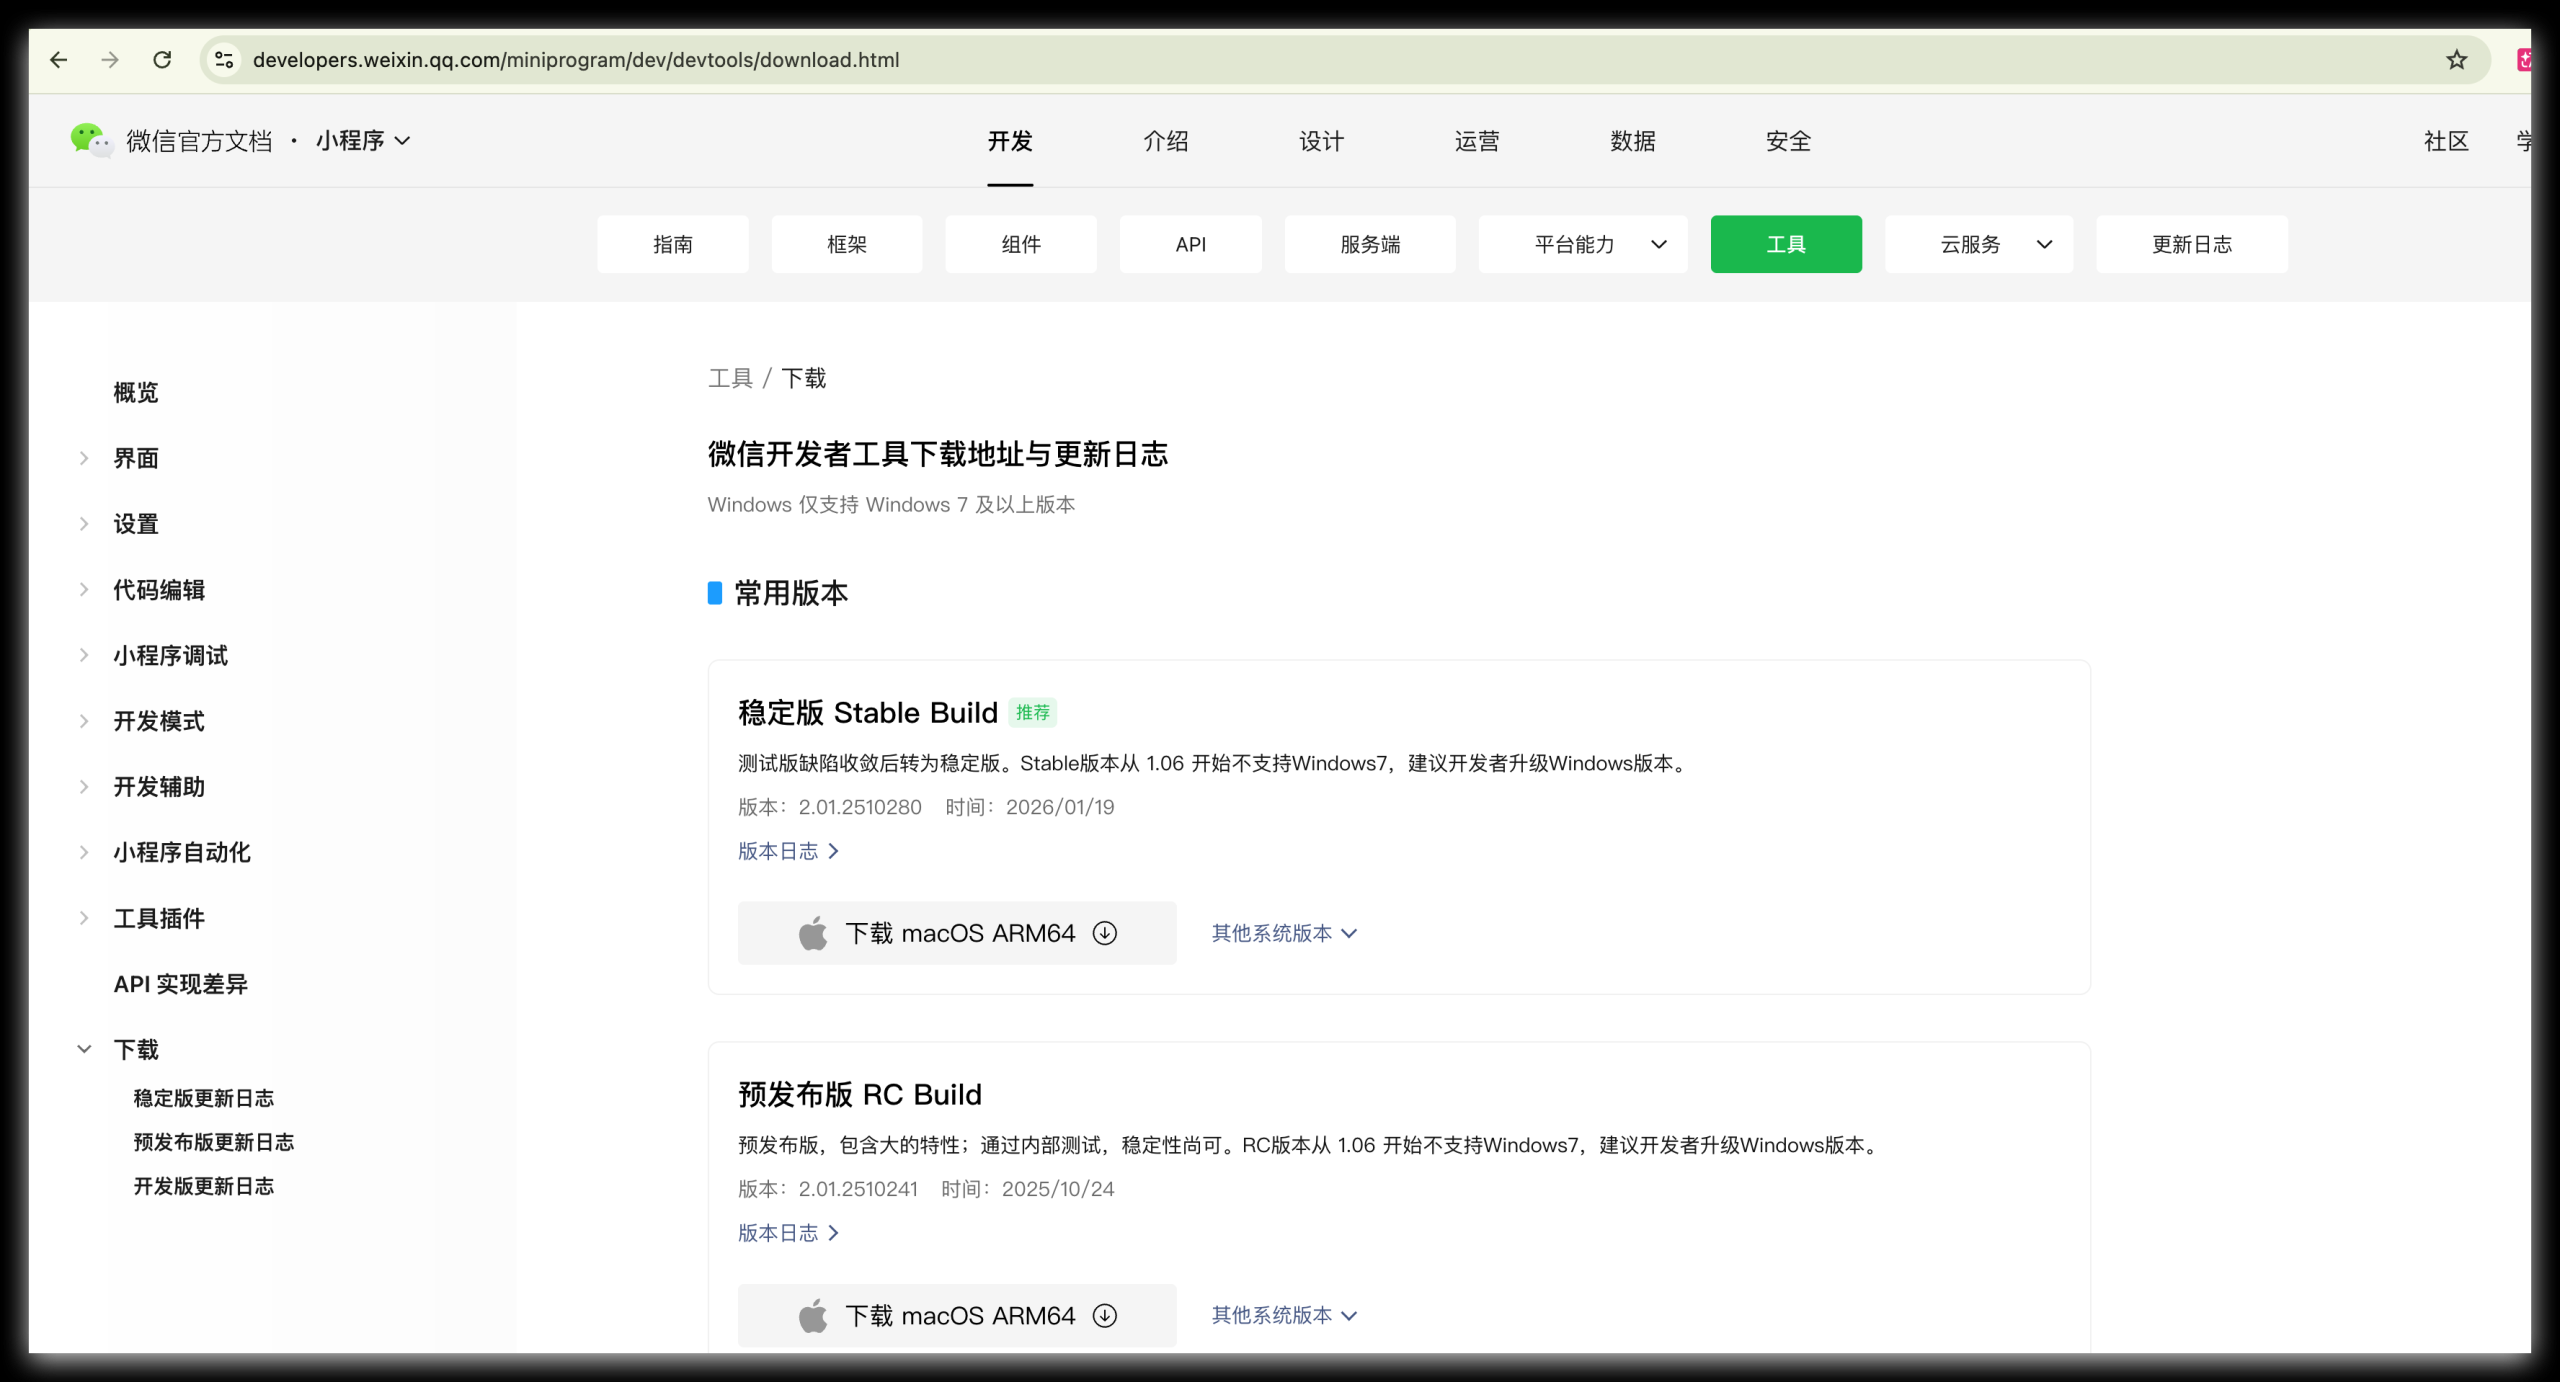Click the browser back arrow
Image resolution: width=2560 pixels, height=1382 pixels.
click(59, 60)
